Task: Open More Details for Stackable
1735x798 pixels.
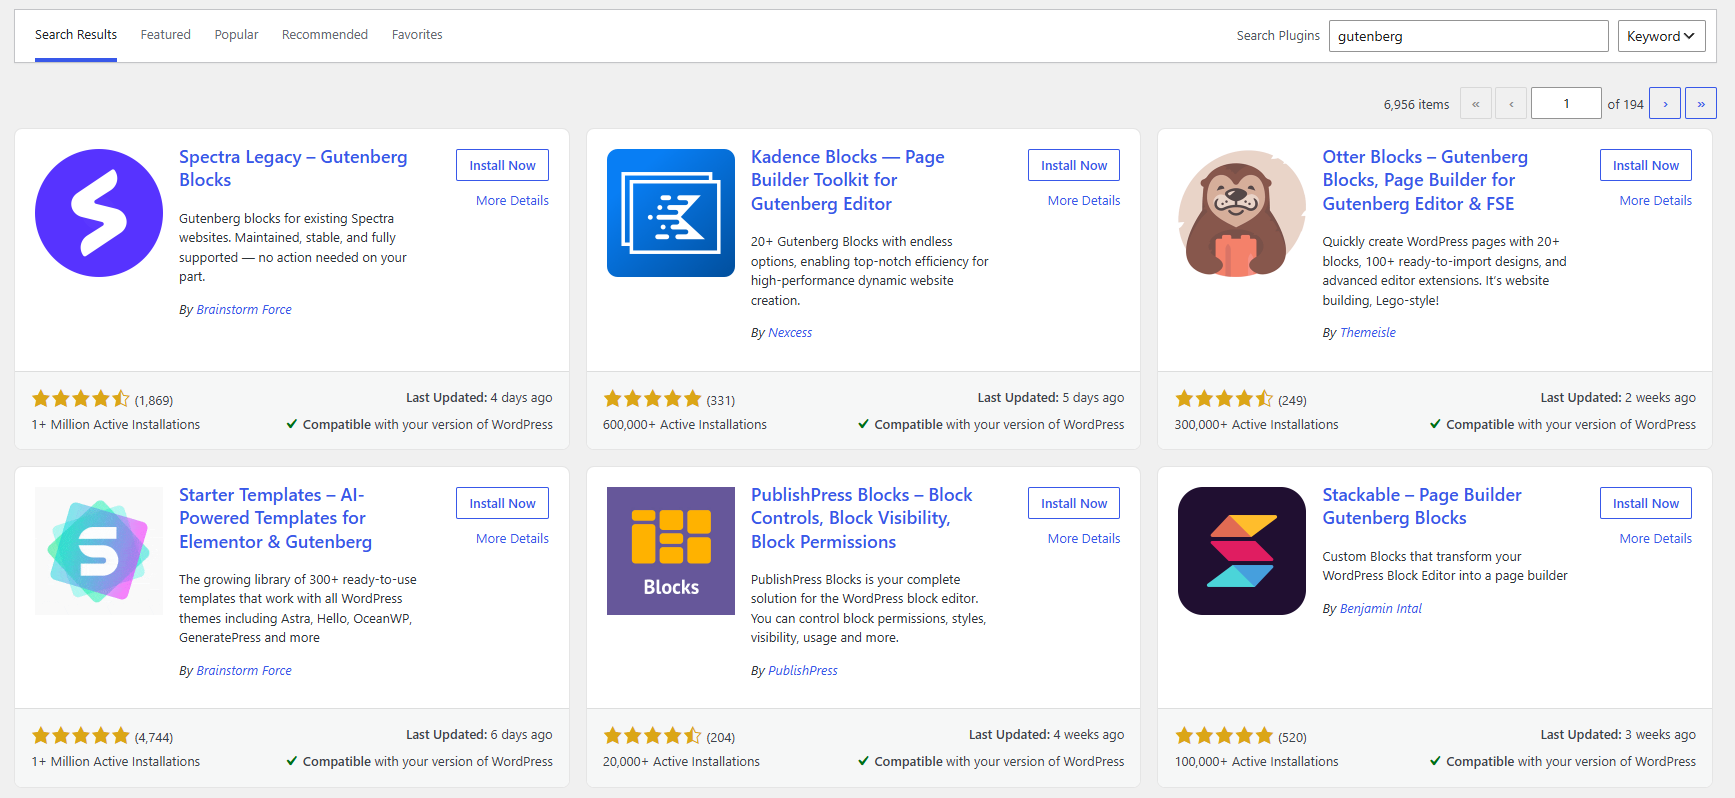Action: (1656, 539)
